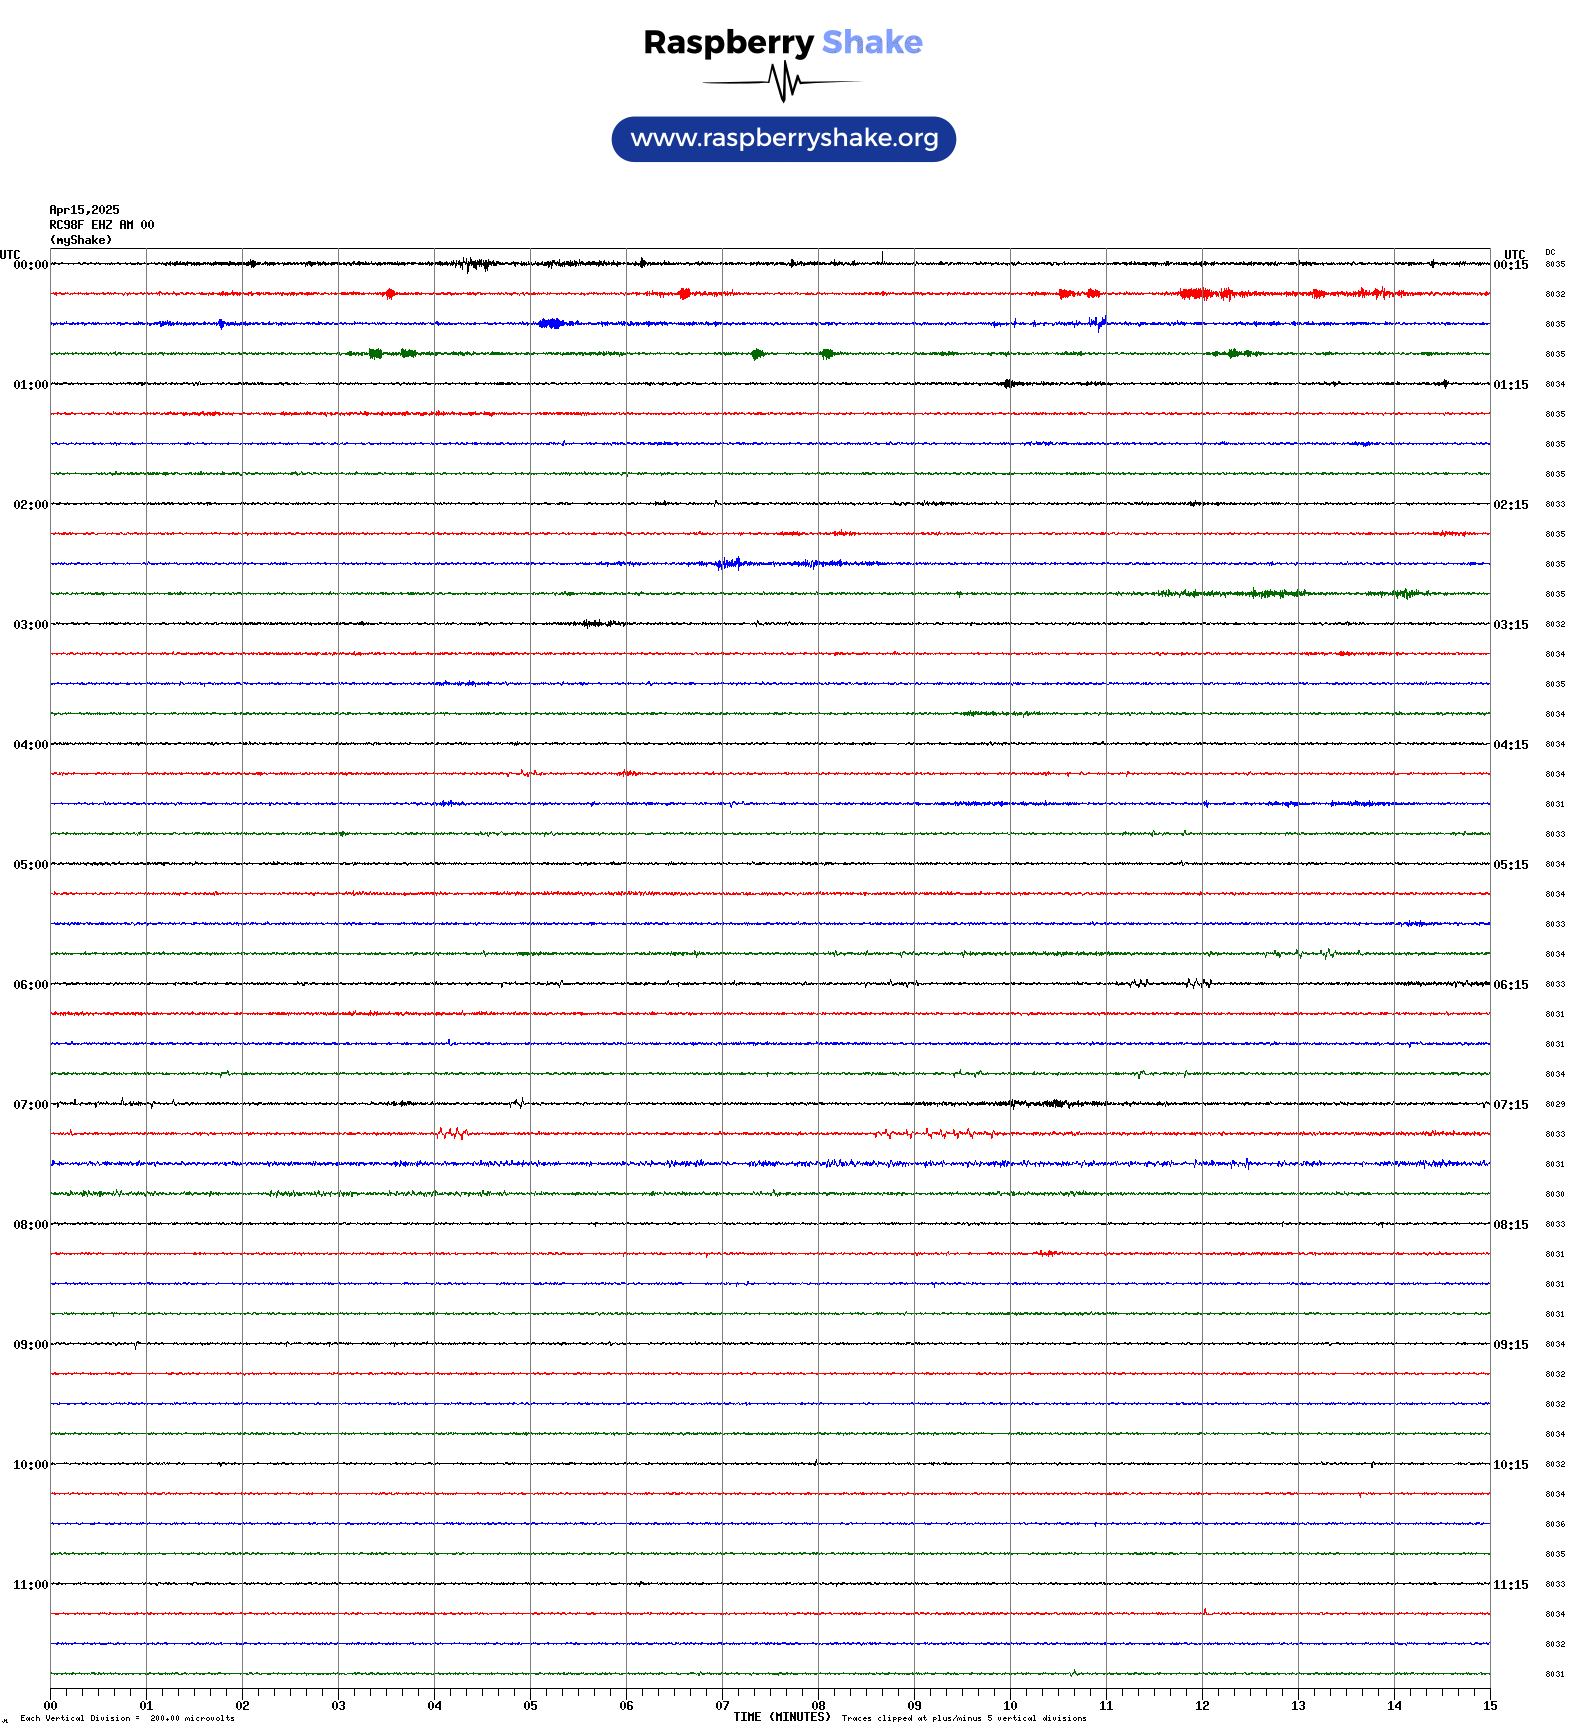Click the seismic waveform logo under the title
Image resolution: width=1570 pixels, height=1732 pixels.
(x=783, y=82)
